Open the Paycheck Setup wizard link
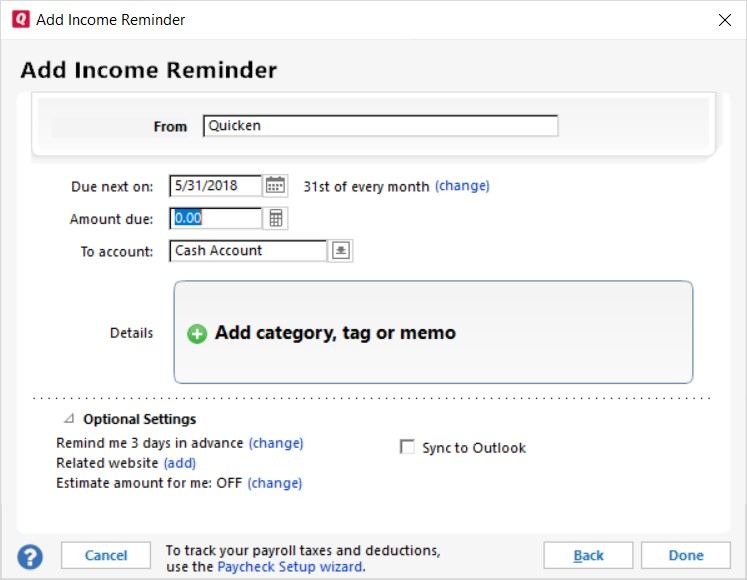Image resolution: width=747 pixels, height=580 pixels. [290, 567]
